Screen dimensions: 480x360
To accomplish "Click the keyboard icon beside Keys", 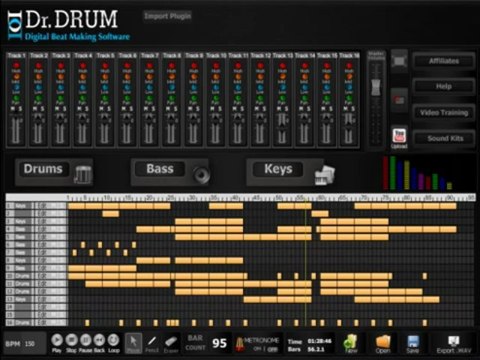I will click(324, 175).
